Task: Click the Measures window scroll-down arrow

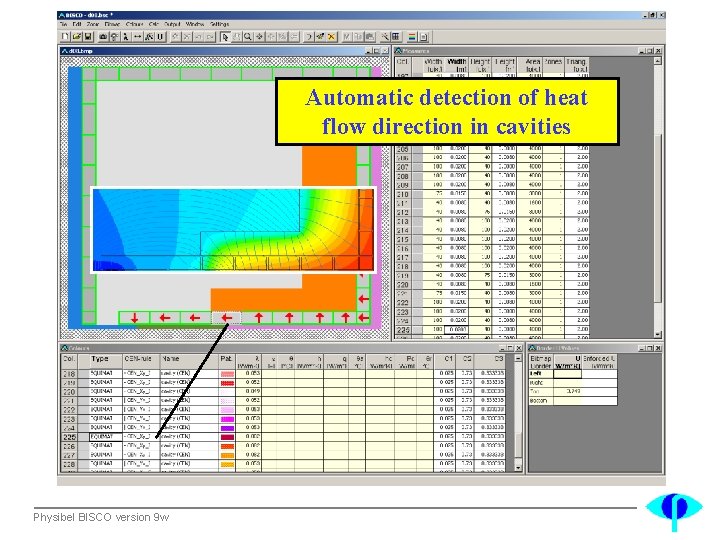Action: (658, 334)
